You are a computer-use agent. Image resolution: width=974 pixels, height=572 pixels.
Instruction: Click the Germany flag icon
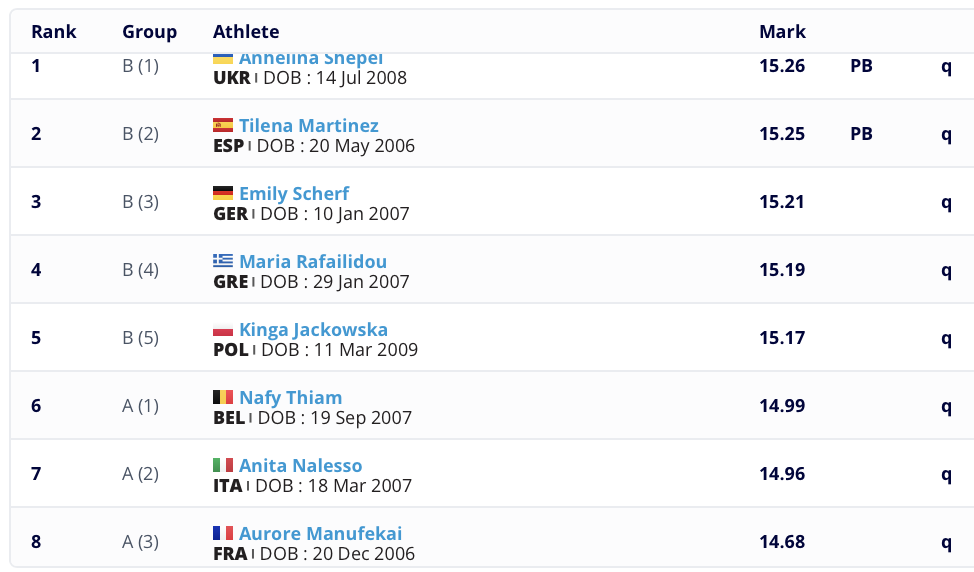point(223,194)
